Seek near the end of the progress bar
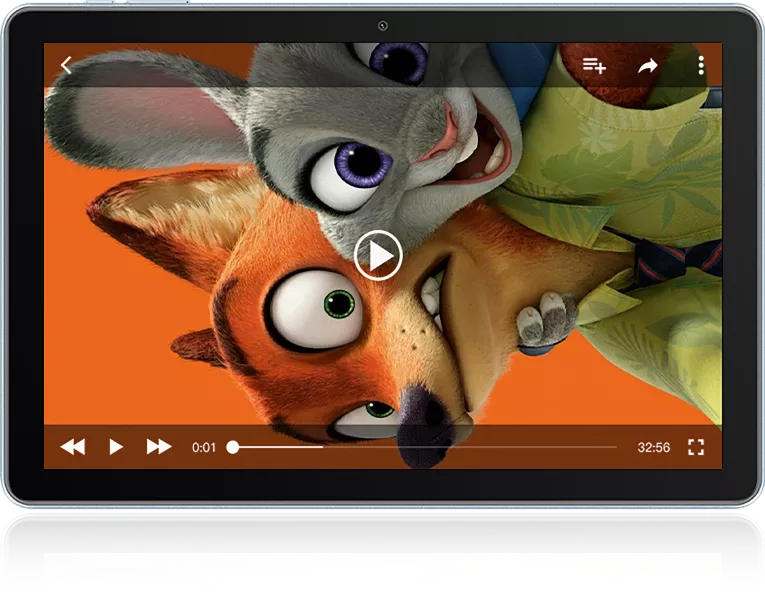 [605, 447]
